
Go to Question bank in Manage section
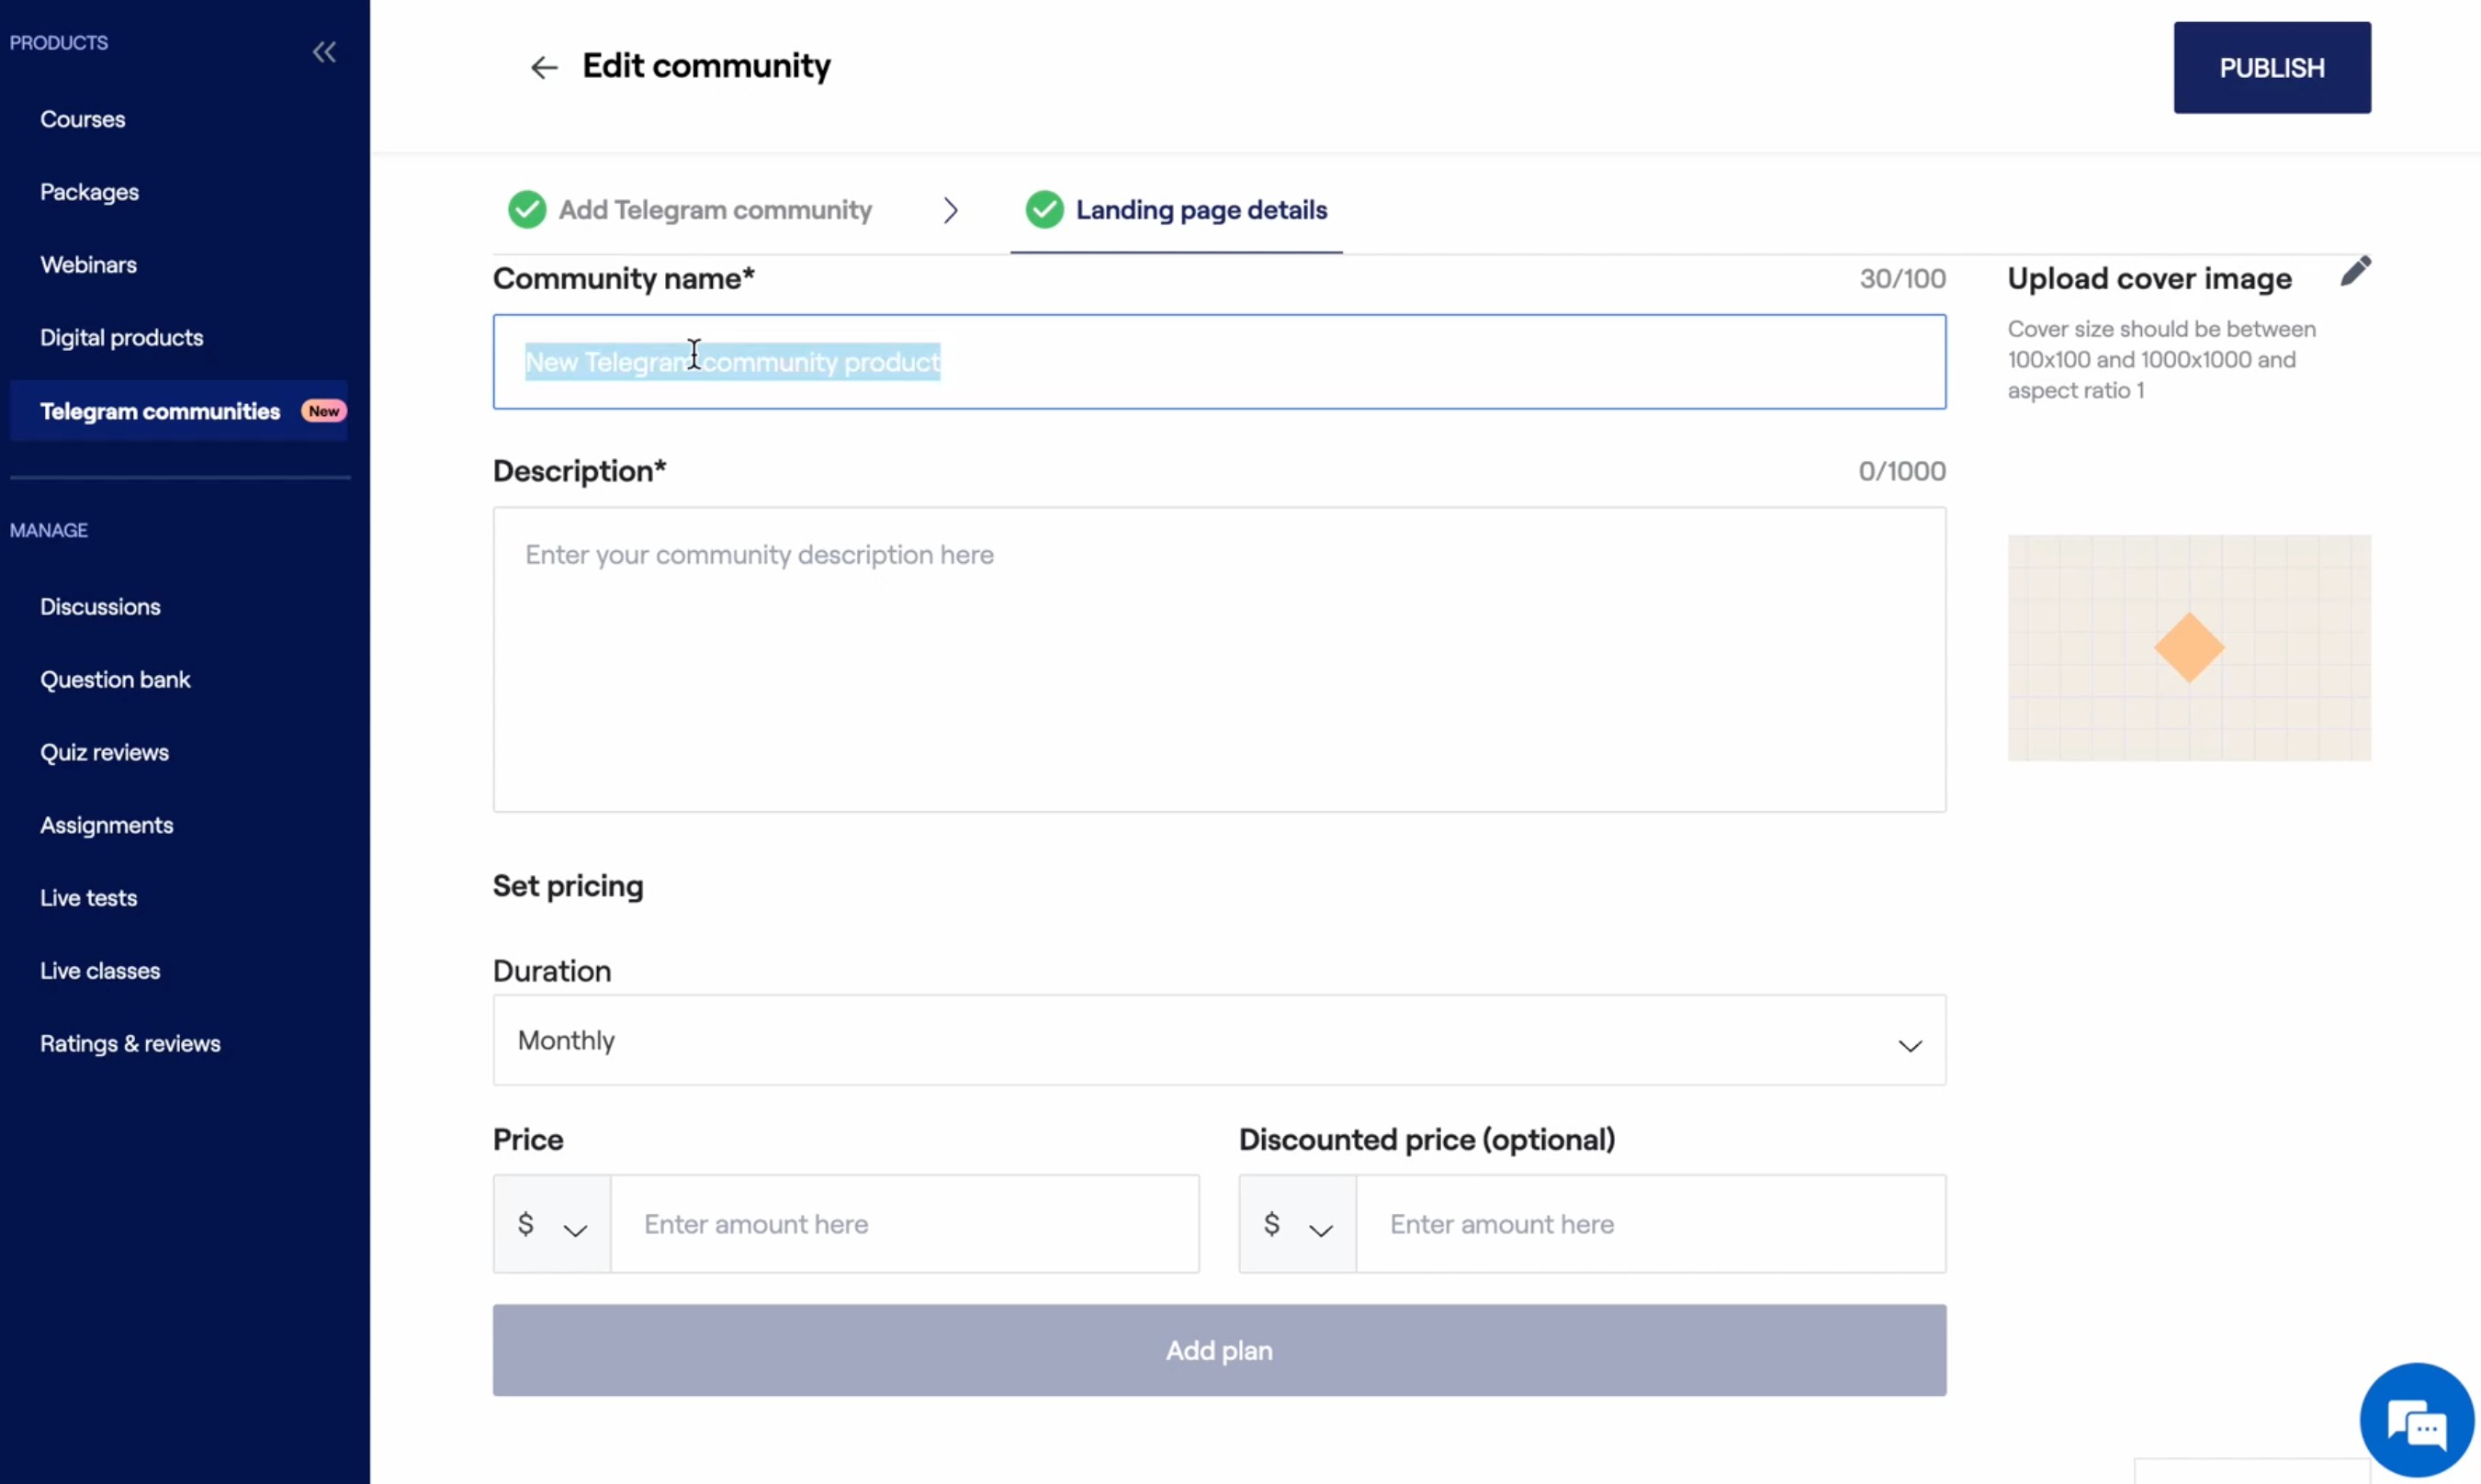click(x=115, y=680)
